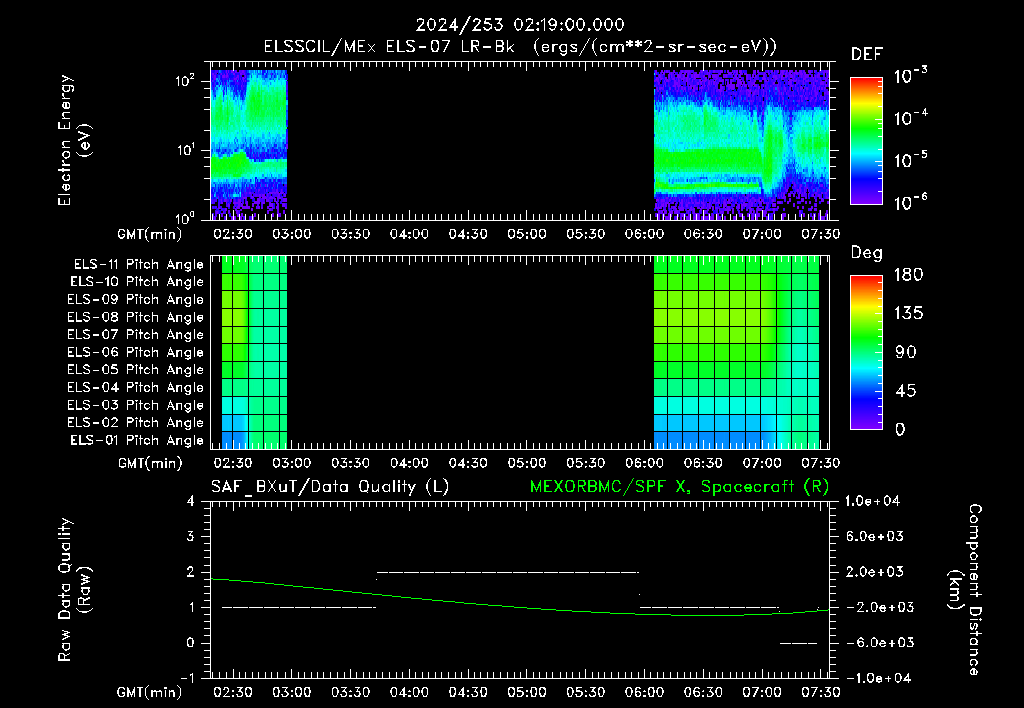The height and width of the screenshot is (708, 1024).
Task: Click the data quality segment at level 2
Action: coord(508,572)
